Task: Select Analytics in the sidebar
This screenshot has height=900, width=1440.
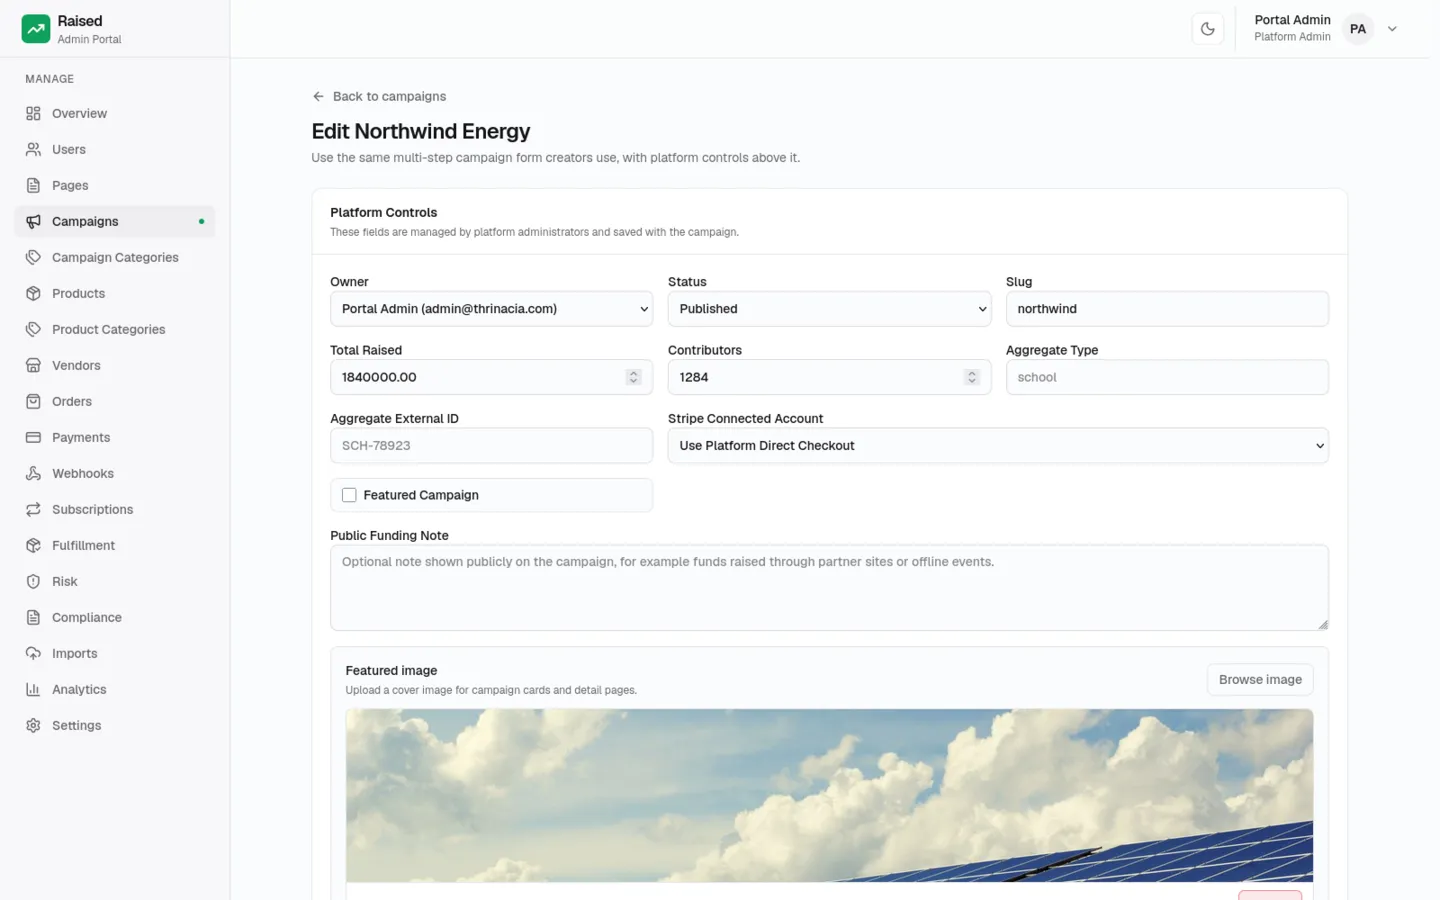Action: [114, 689]
